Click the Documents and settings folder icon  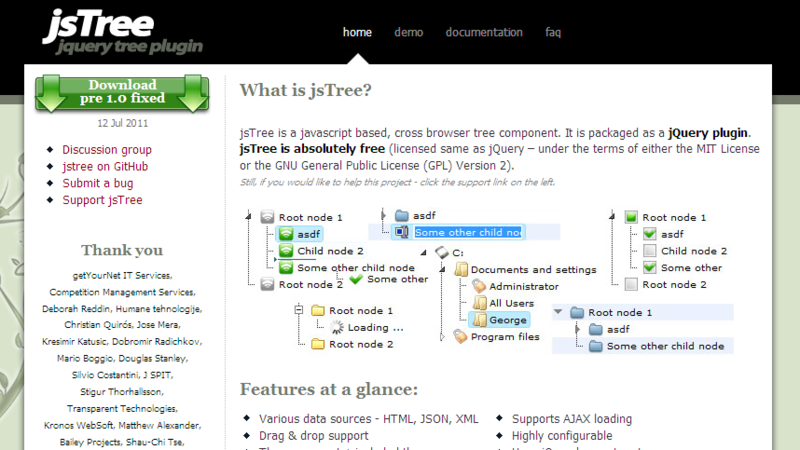[461, 269]
